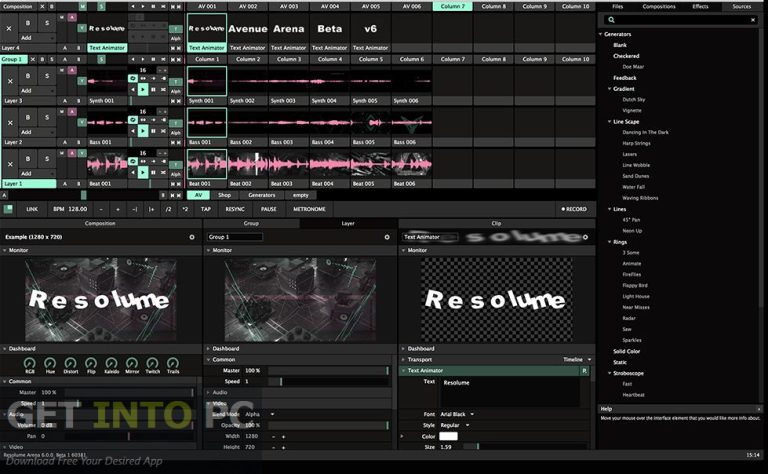Play Layer 2 clip forward
This screenshot has height=474, width=768.
[x=143, y=131]
